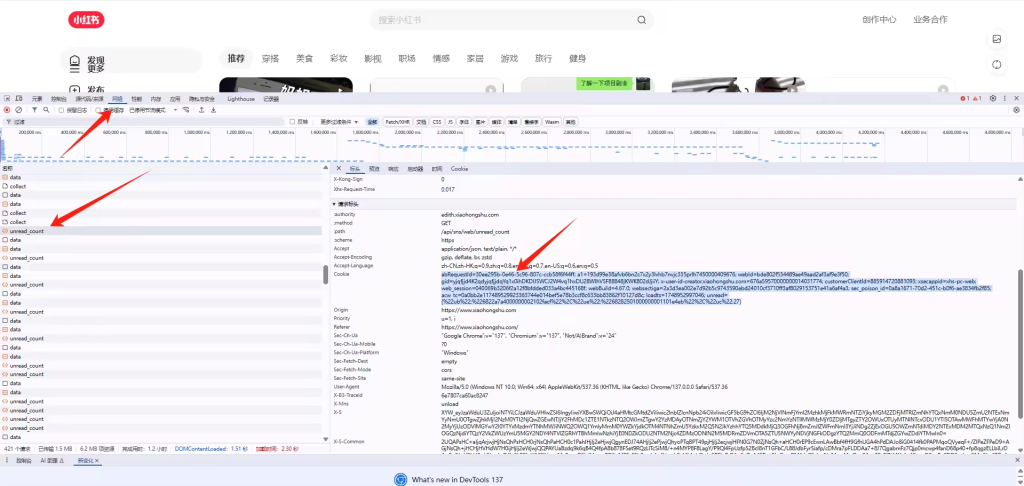Viewport: 1024px width, 486px height.
Task: Open network search magnifier
Action: point(45,110)
